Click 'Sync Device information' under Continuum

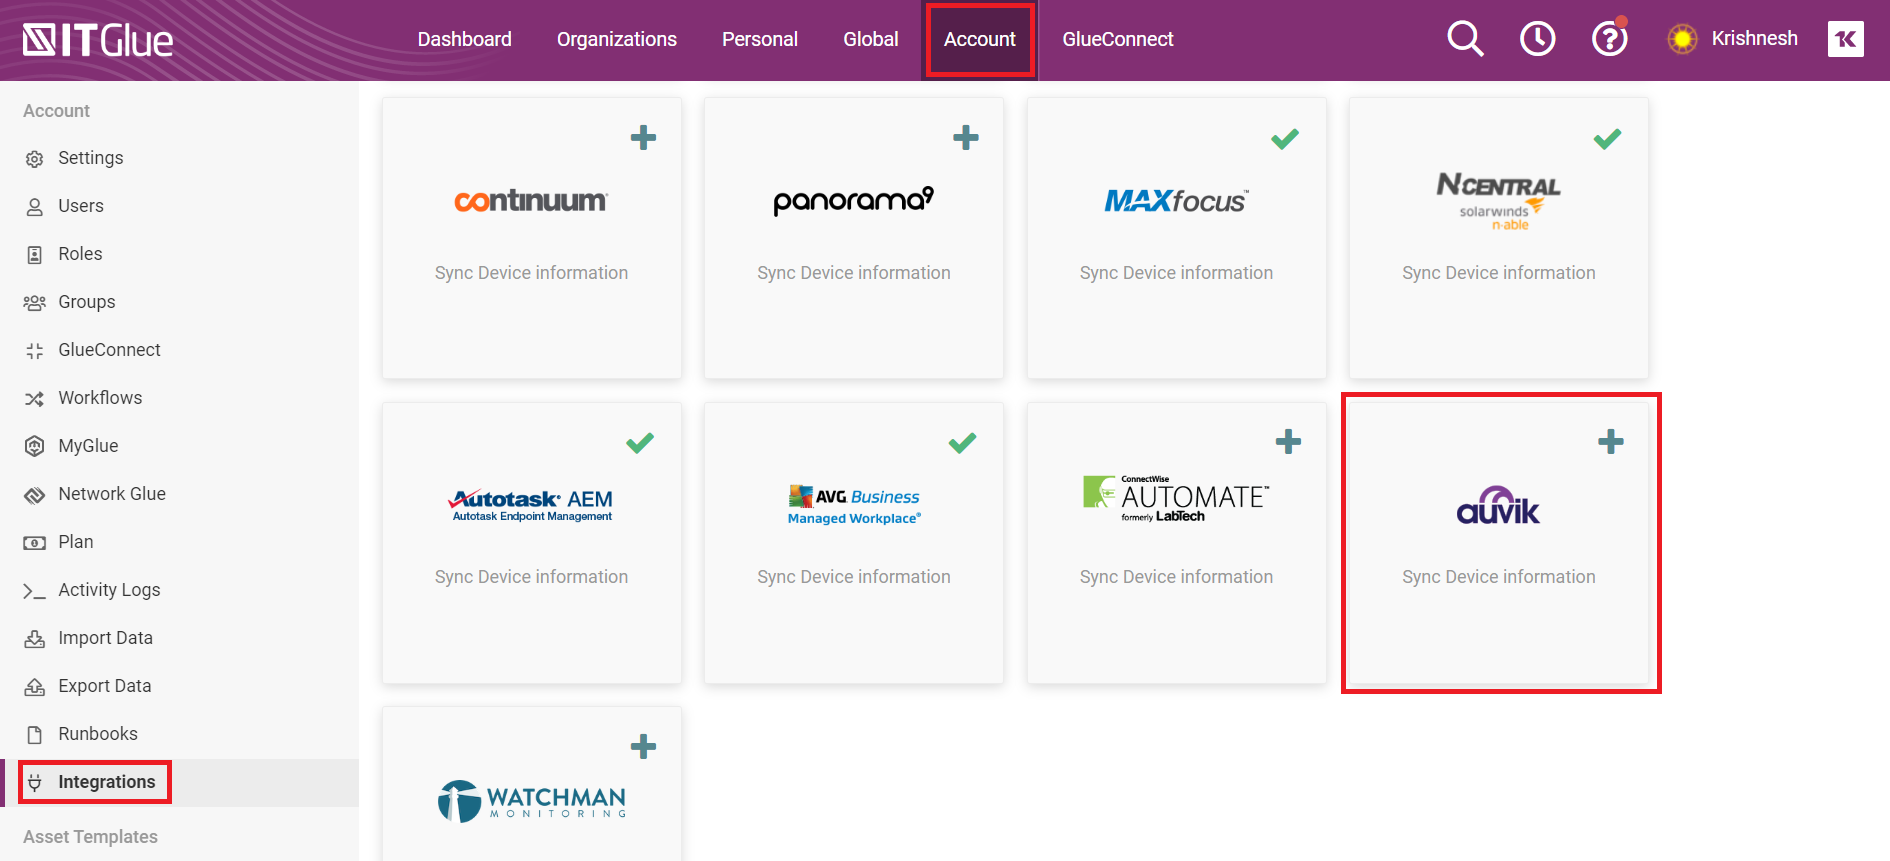[531, 273]
